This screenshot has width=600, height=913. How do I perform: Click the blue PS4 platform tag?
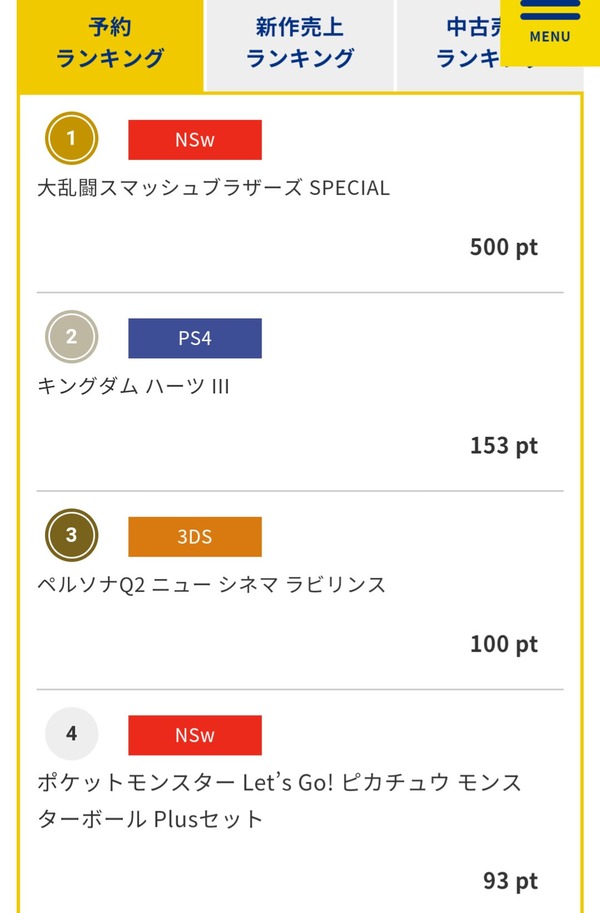coord(195,338)
